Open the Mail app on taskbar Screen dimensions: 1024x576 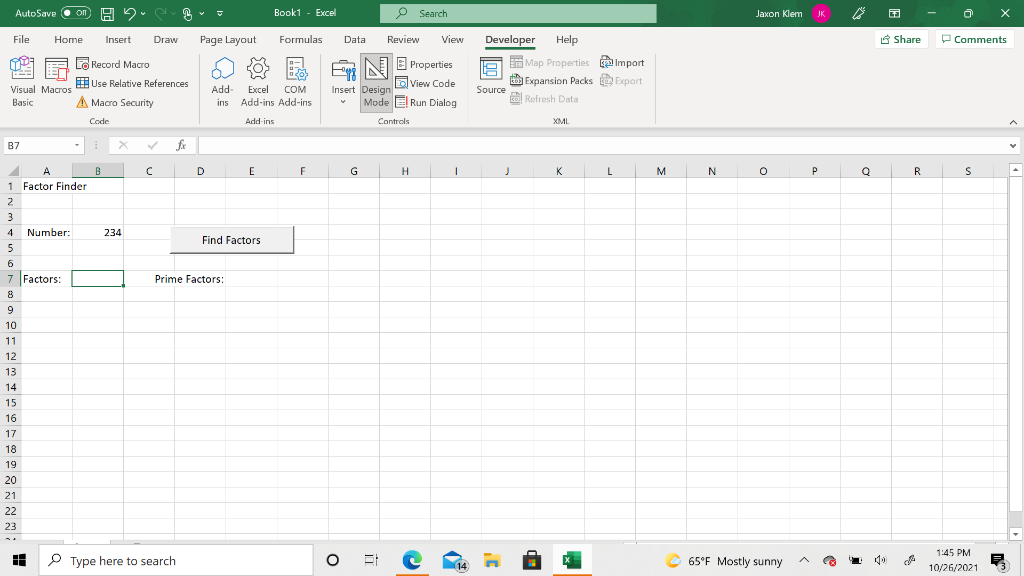click(453, 560)
